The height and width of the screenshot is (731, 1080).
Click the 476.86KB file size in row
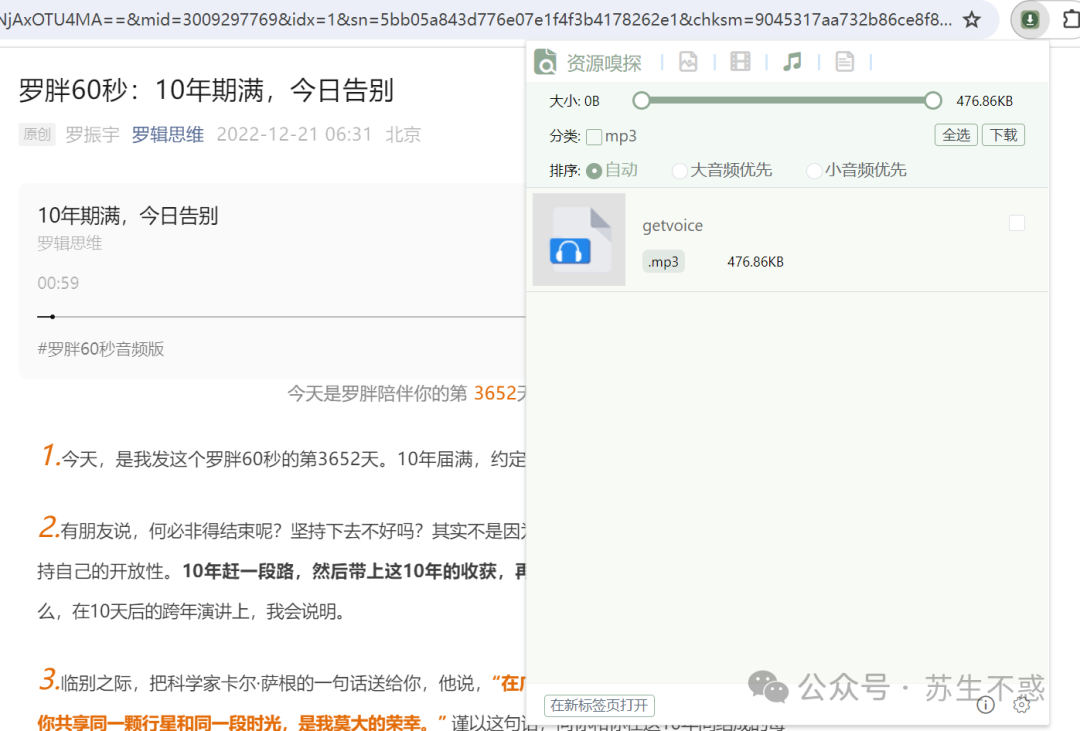[x=756, y=262]
